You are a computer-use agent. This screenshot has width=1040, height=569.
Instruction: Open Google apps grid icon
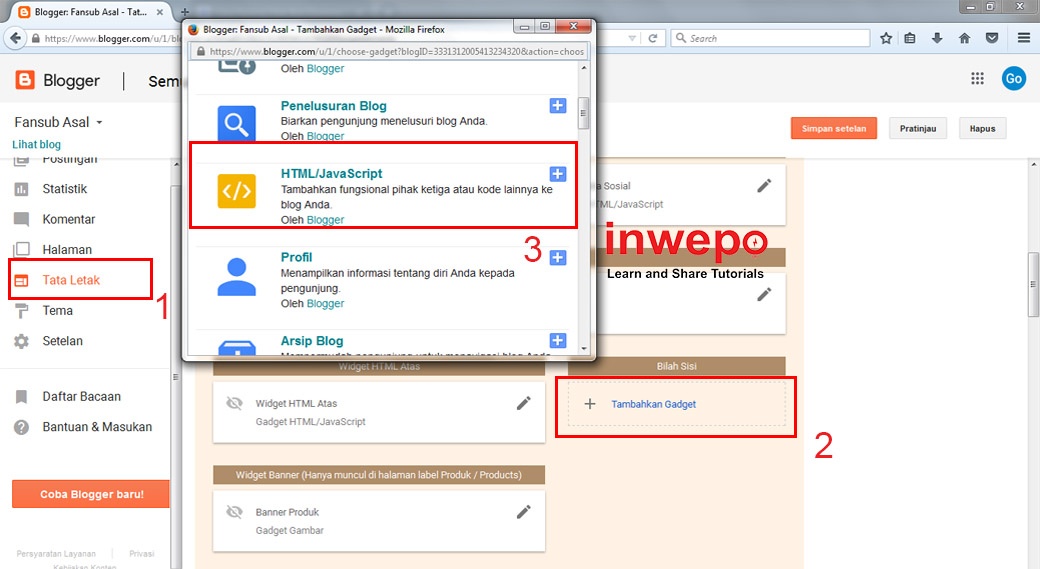[977, 79]
